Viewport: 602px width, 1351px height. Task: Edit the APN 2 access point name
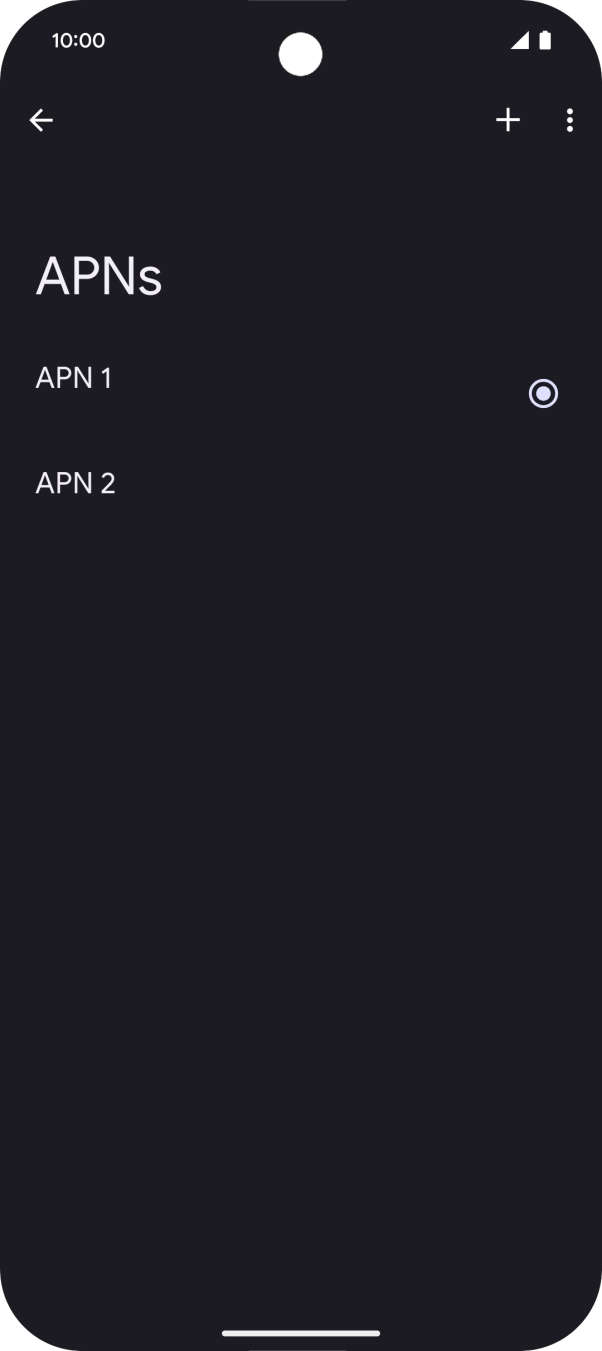click(x=76, y=484)
